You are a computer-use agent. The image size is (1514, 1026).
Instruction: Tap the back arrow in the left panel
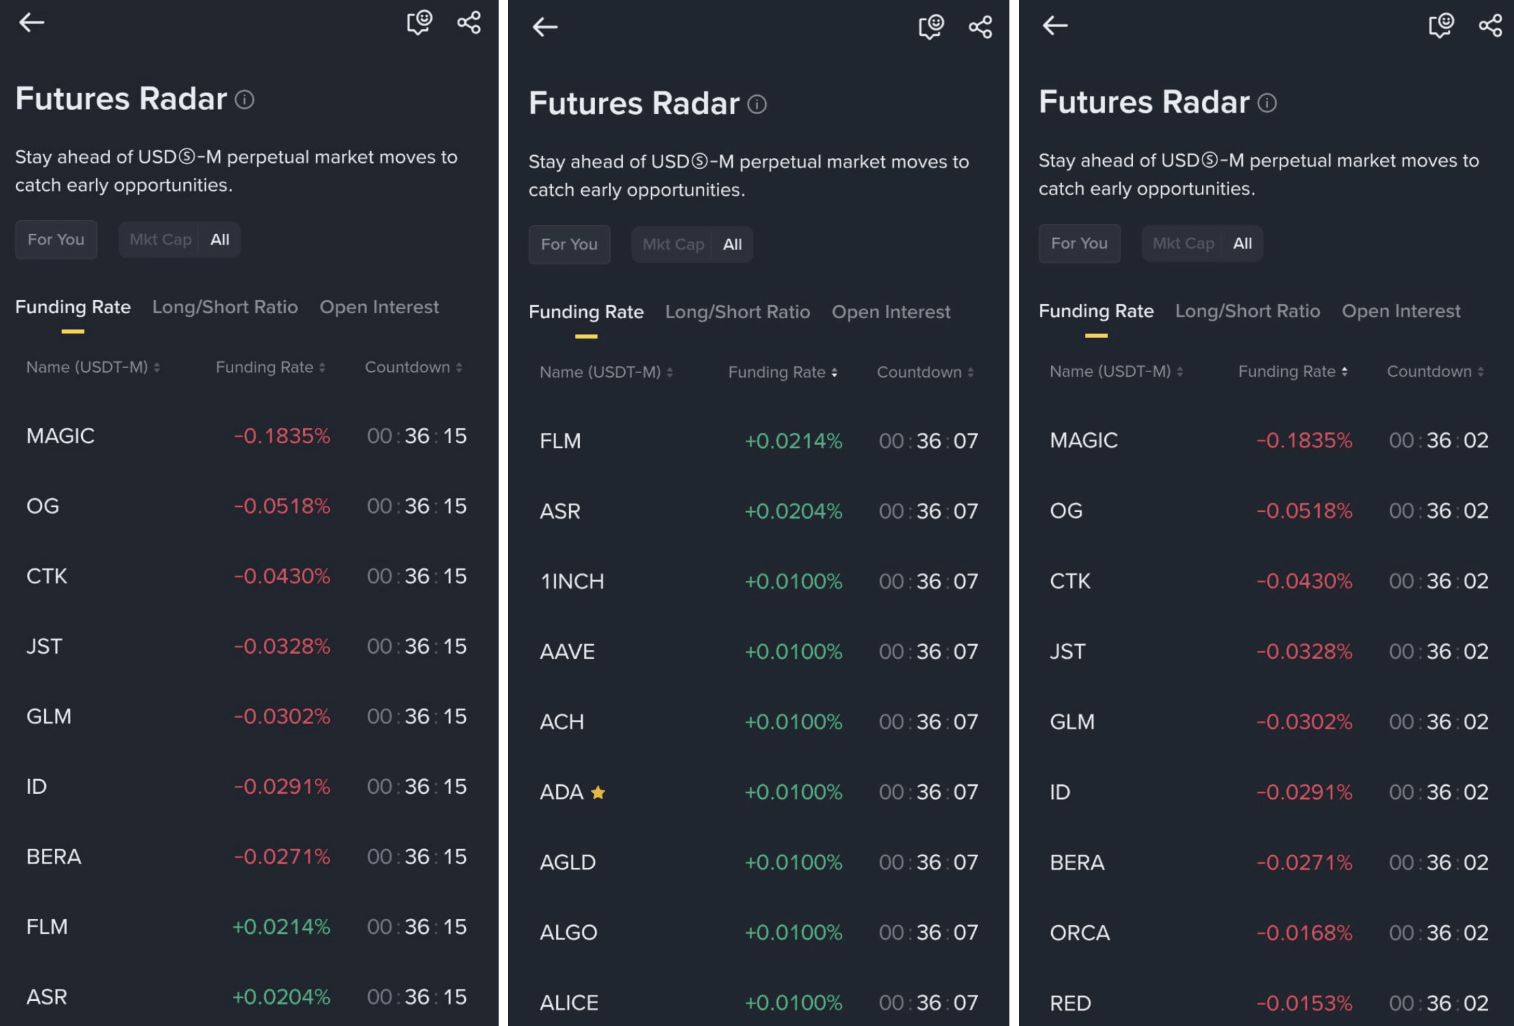tap(32, 22)
